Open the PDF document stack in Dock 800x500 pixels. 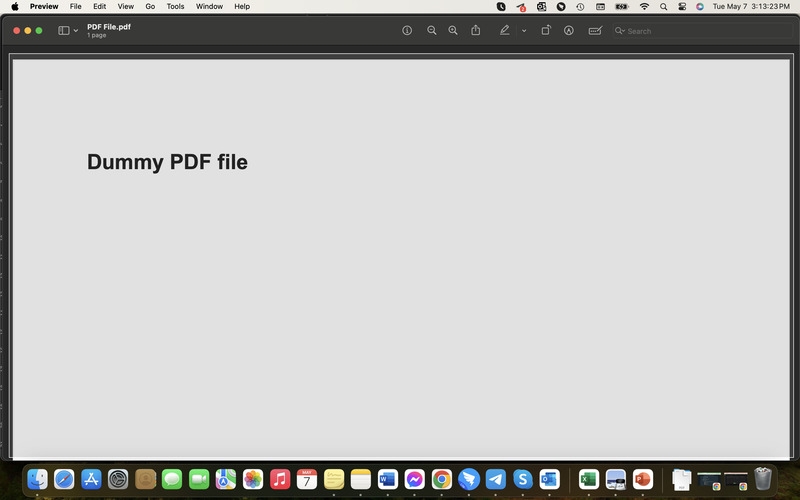(x=682, y=480)
